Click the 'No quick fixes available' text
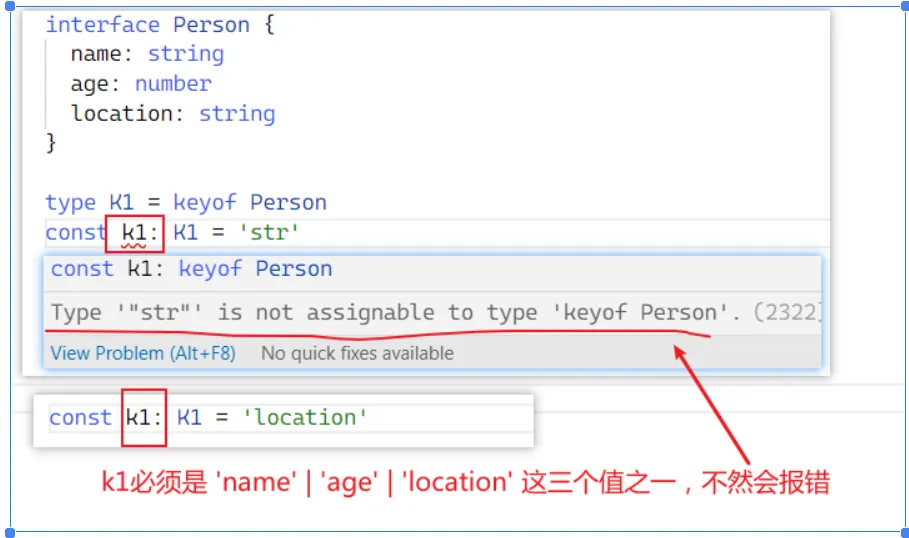 [357, 353]
